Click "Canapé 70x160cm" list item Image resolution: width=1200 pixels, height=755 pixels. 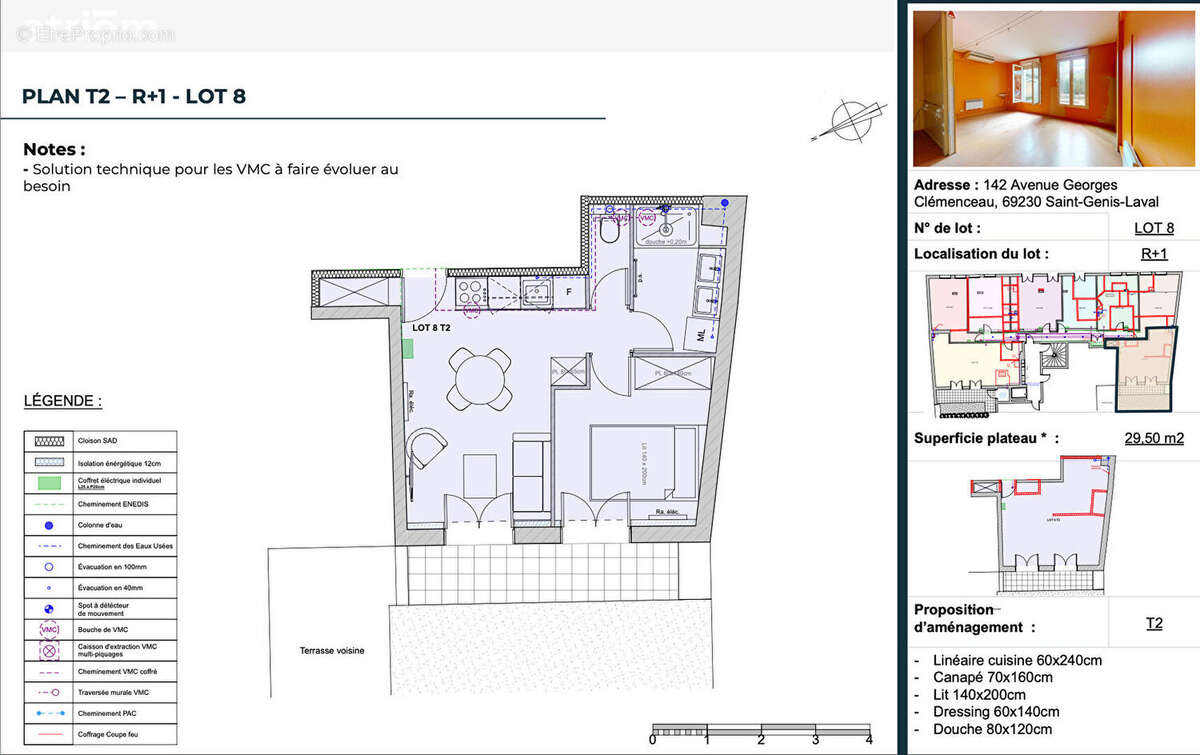click(992, 678)
